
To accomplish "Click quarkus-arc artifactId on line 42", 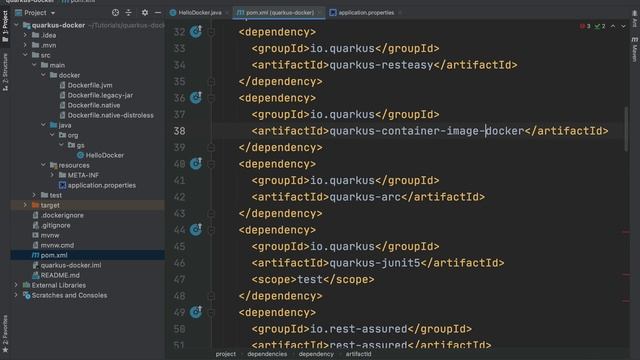I will (365, 197).
